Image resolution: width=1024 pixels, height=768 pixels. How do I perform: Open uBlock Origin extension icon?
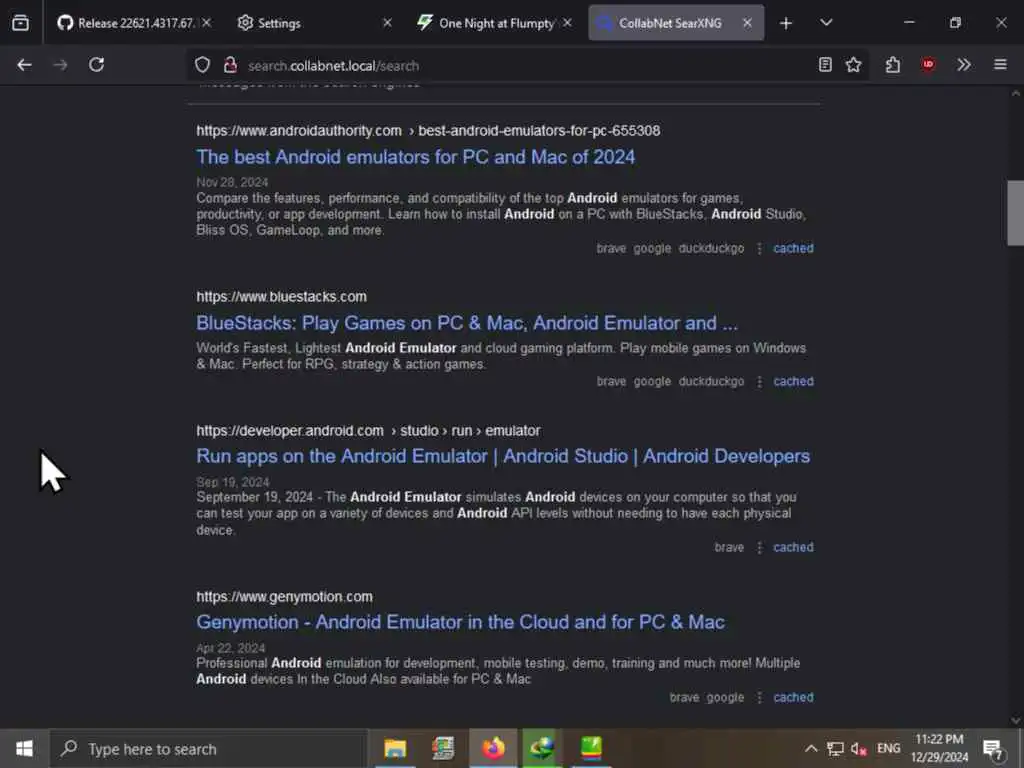pyautogui.click(x=928, y=65)
